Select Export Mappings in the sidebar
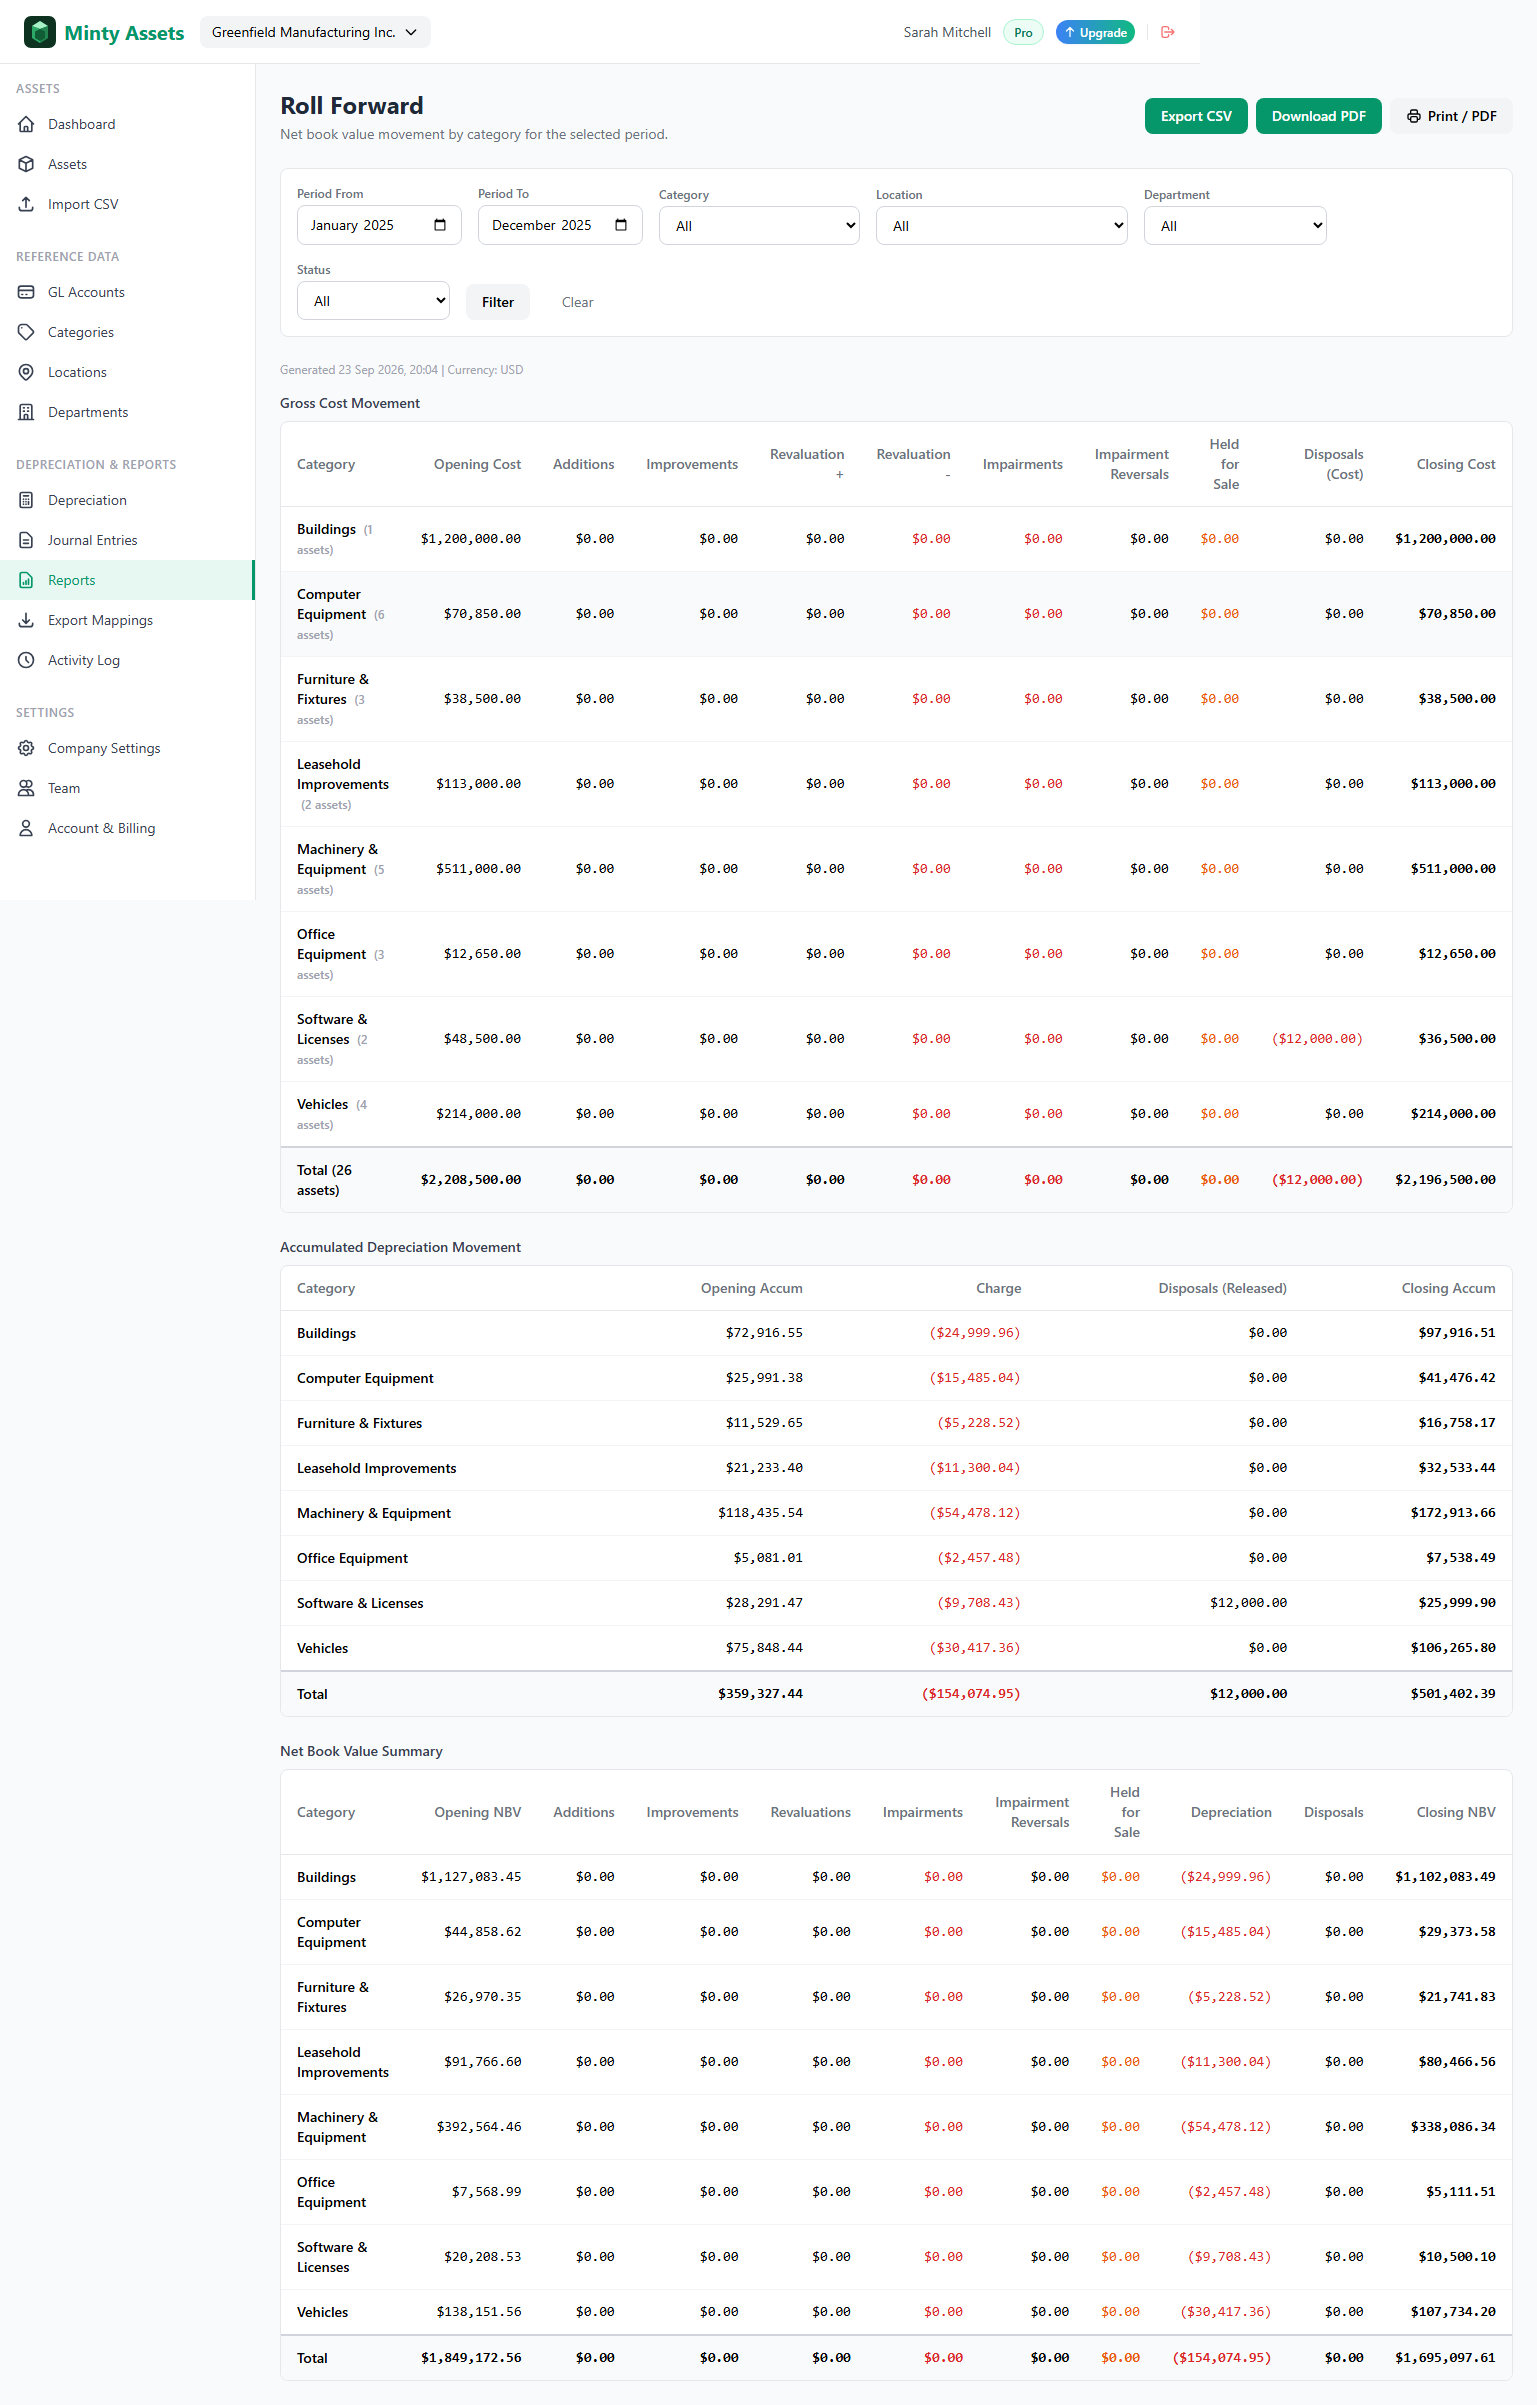The height and width of the screenshot is (2405, 1537). click(x=127, y=620)
